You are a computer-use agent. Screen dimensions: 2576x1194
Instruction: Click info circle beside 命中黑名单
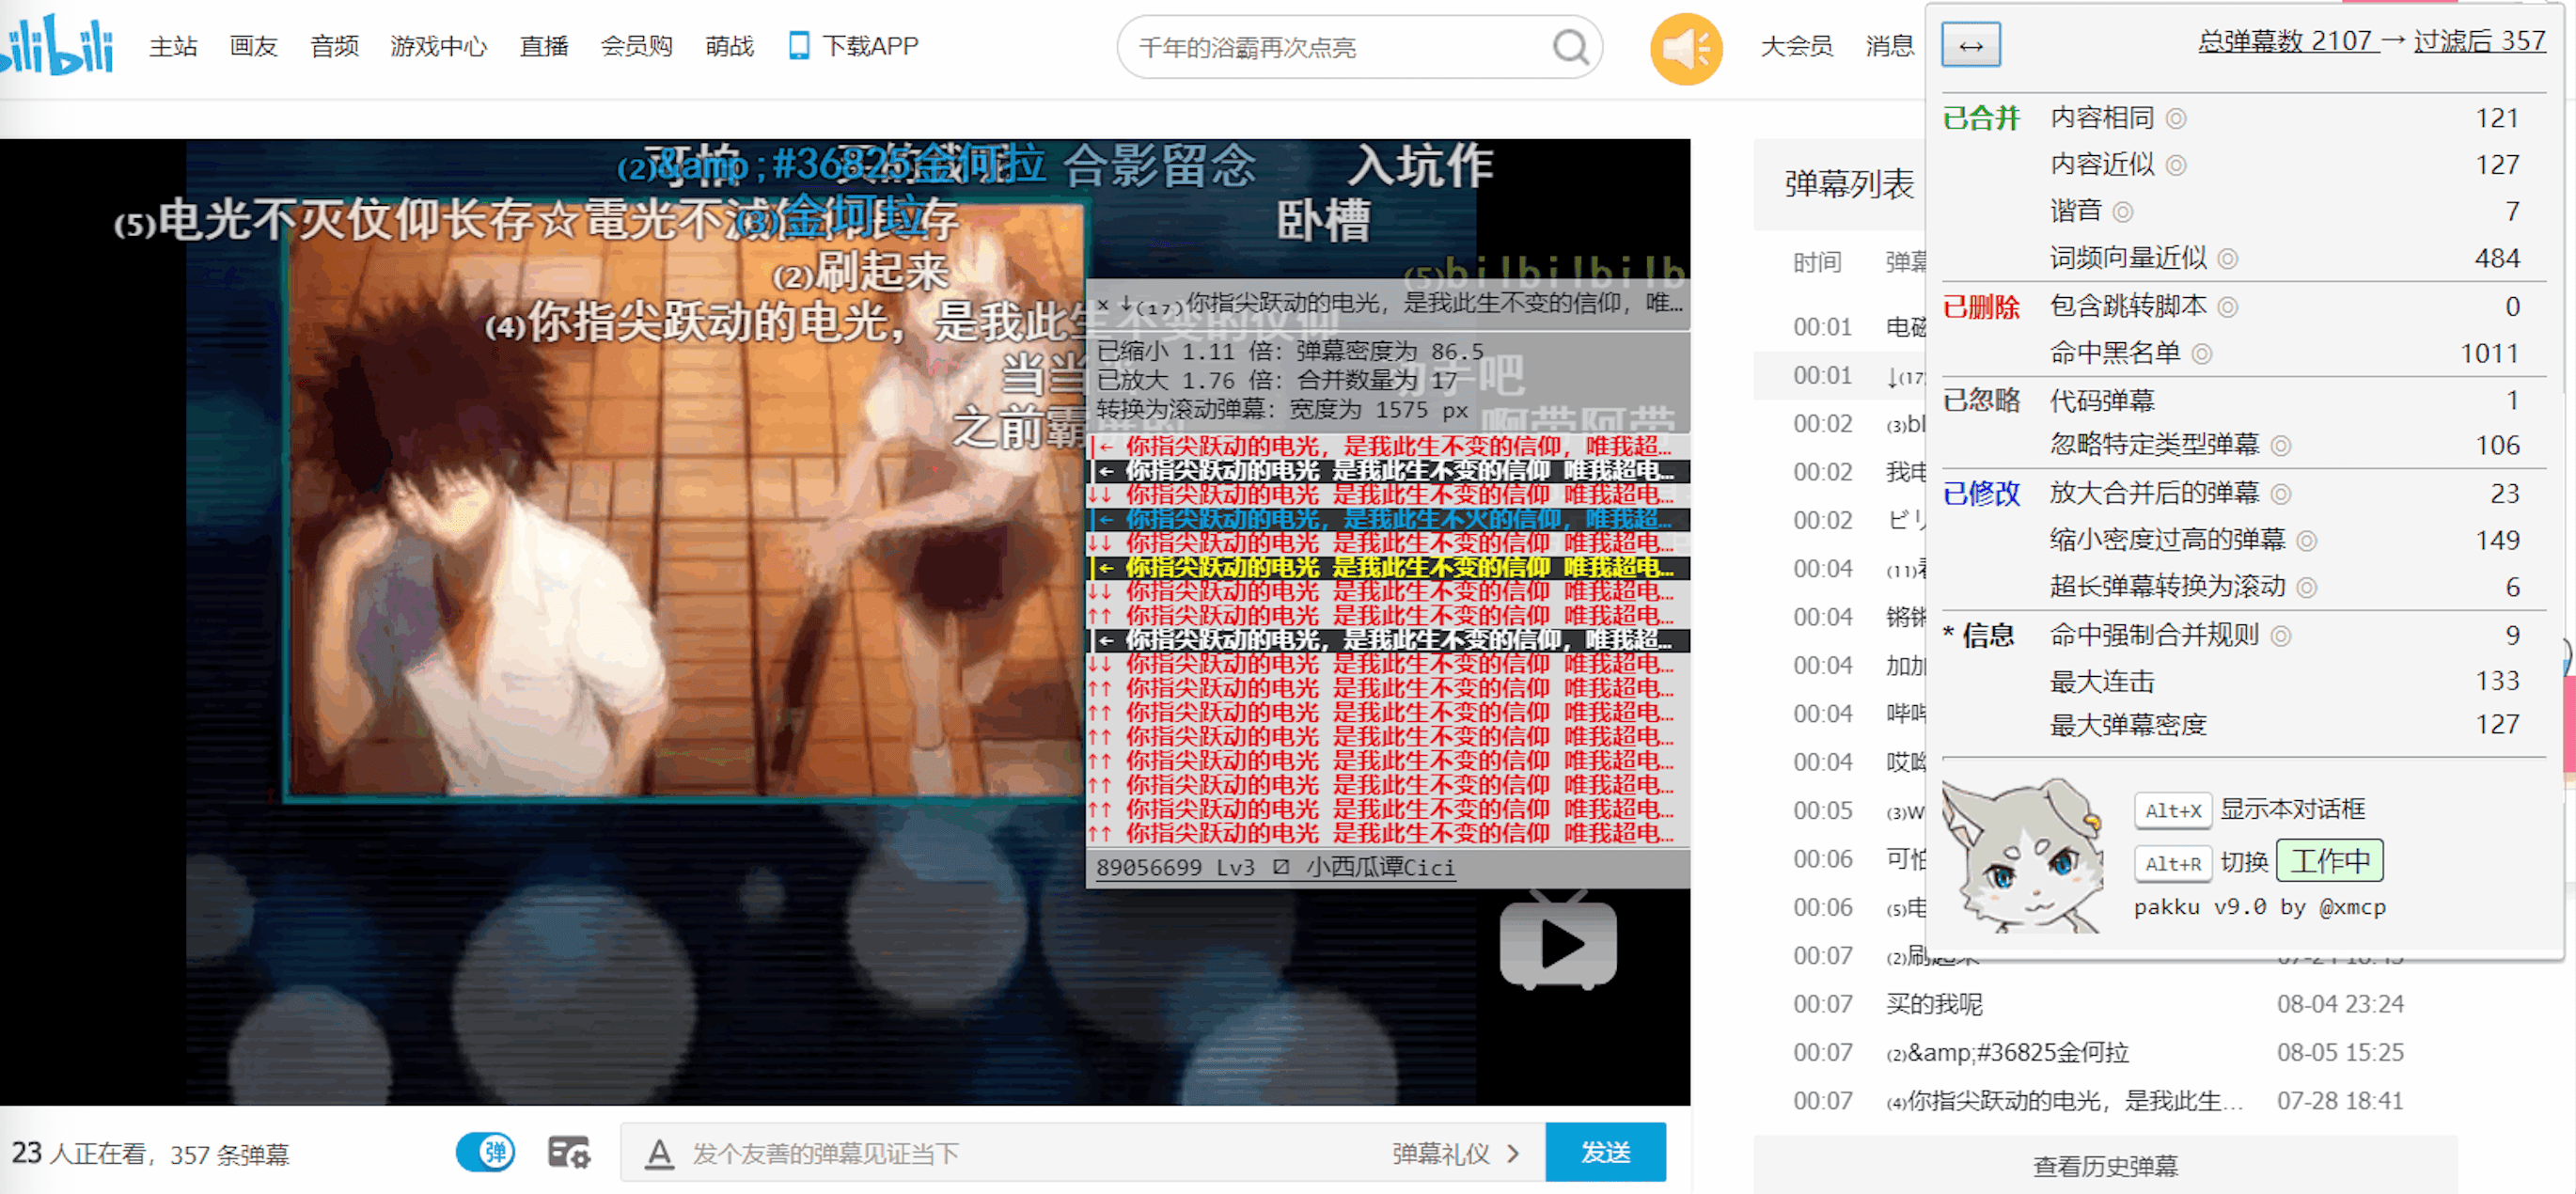pos(2201,354)
